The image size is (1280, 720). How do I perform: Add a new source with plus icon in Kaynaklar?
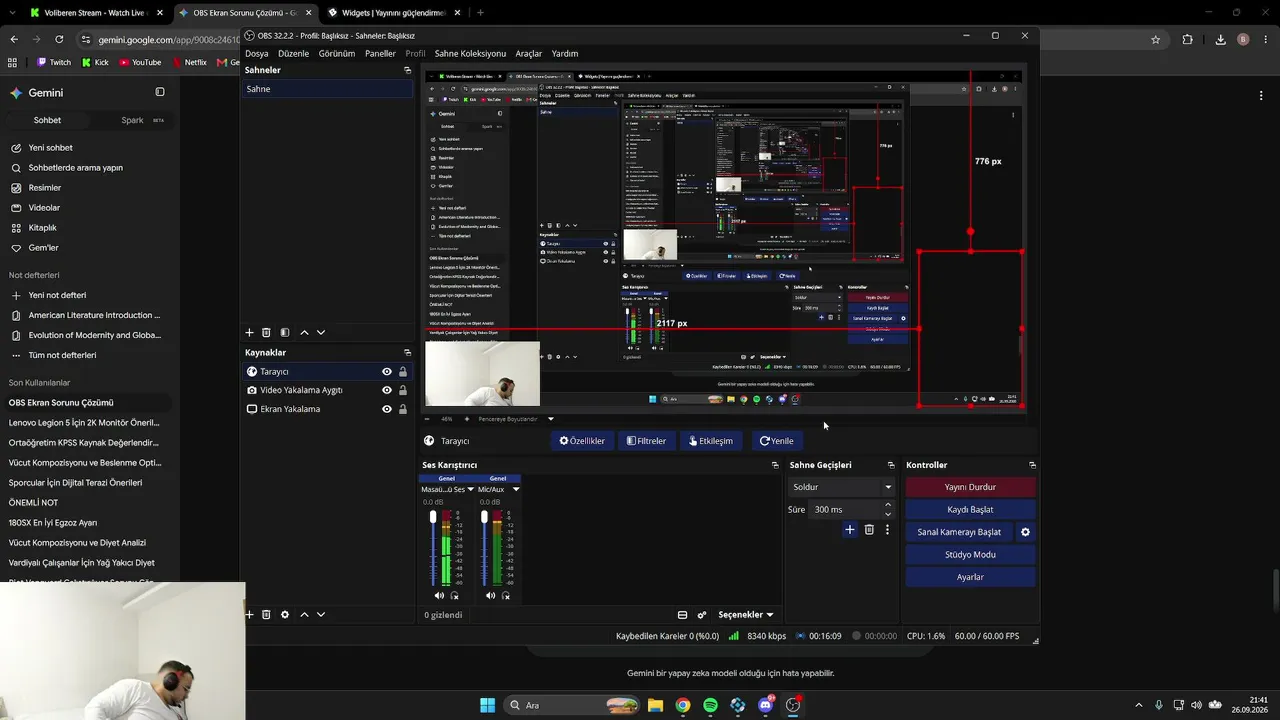pyautogui.click(x=250, y=614)
